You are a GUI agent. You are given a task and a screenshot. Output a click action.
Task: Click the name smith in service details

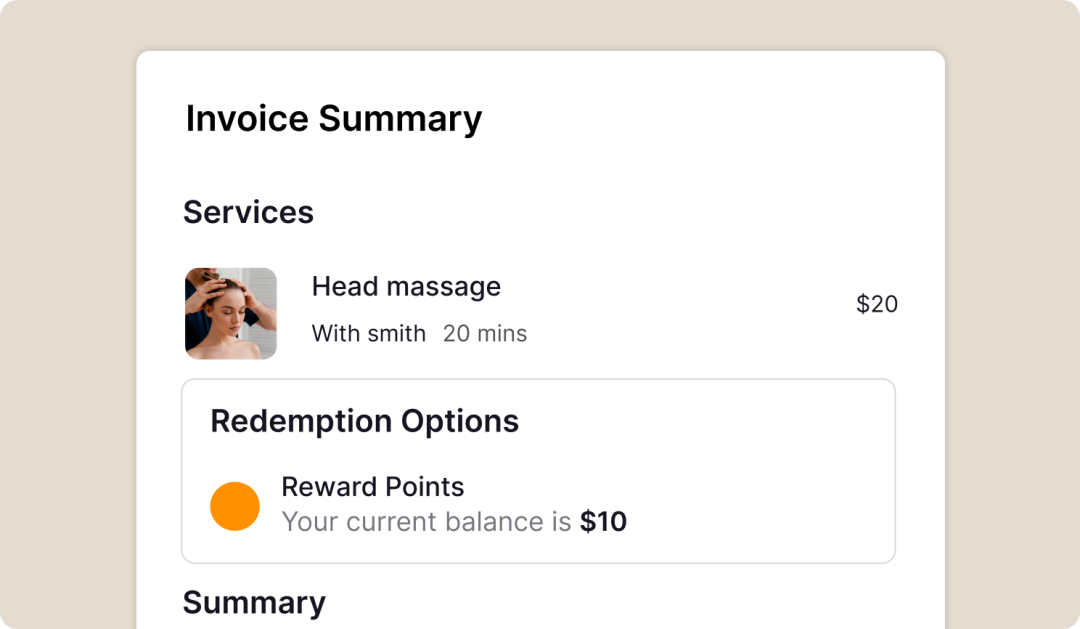397,333
